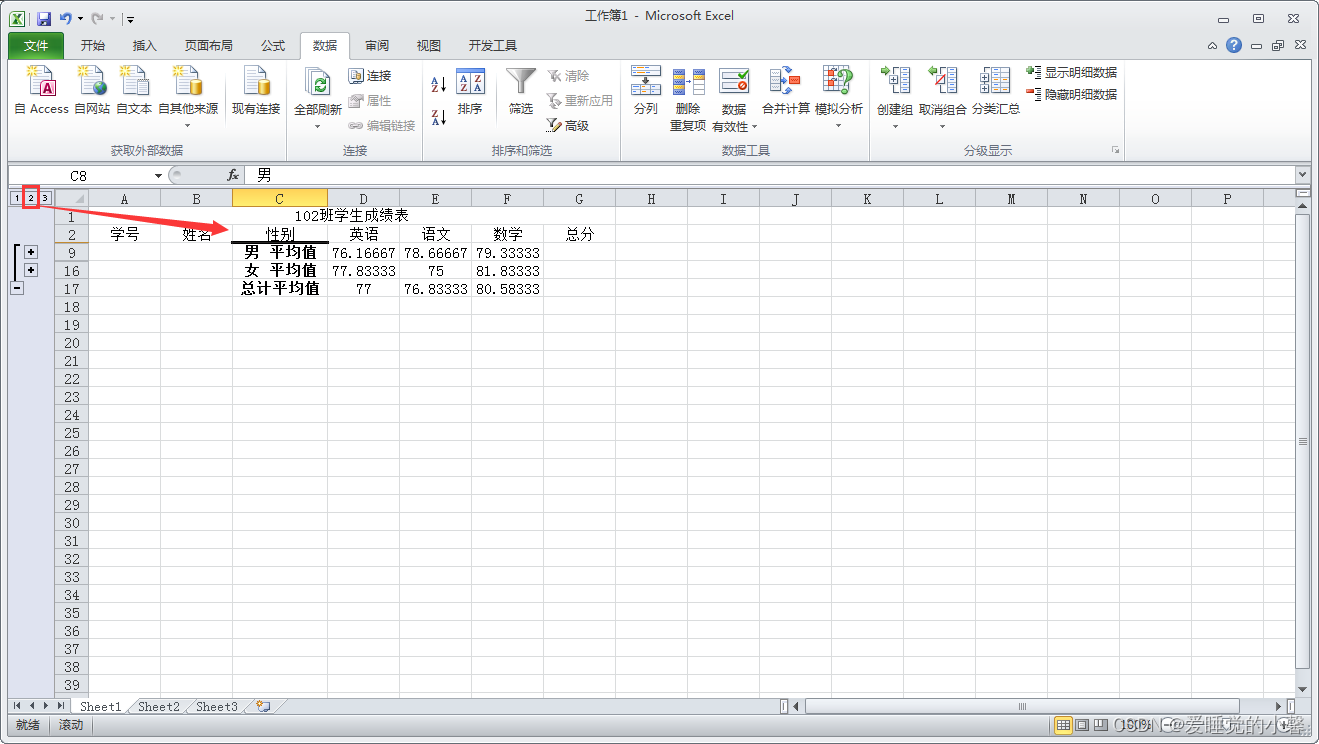Viewport: 1319px width, 744px height.
Task: Open the 文件 file tab
Action: click(x=36, y=46)
